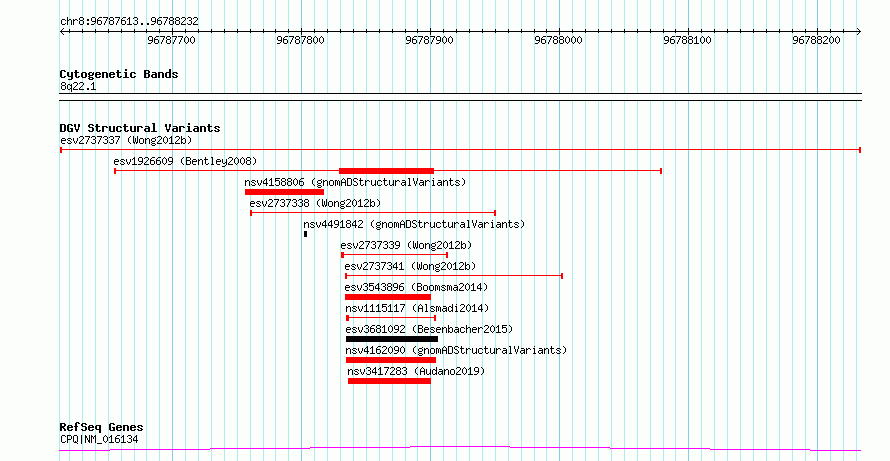Select the red bar under nsv4158806
Screen dimensions: 890x461
(x=284, y=192)
